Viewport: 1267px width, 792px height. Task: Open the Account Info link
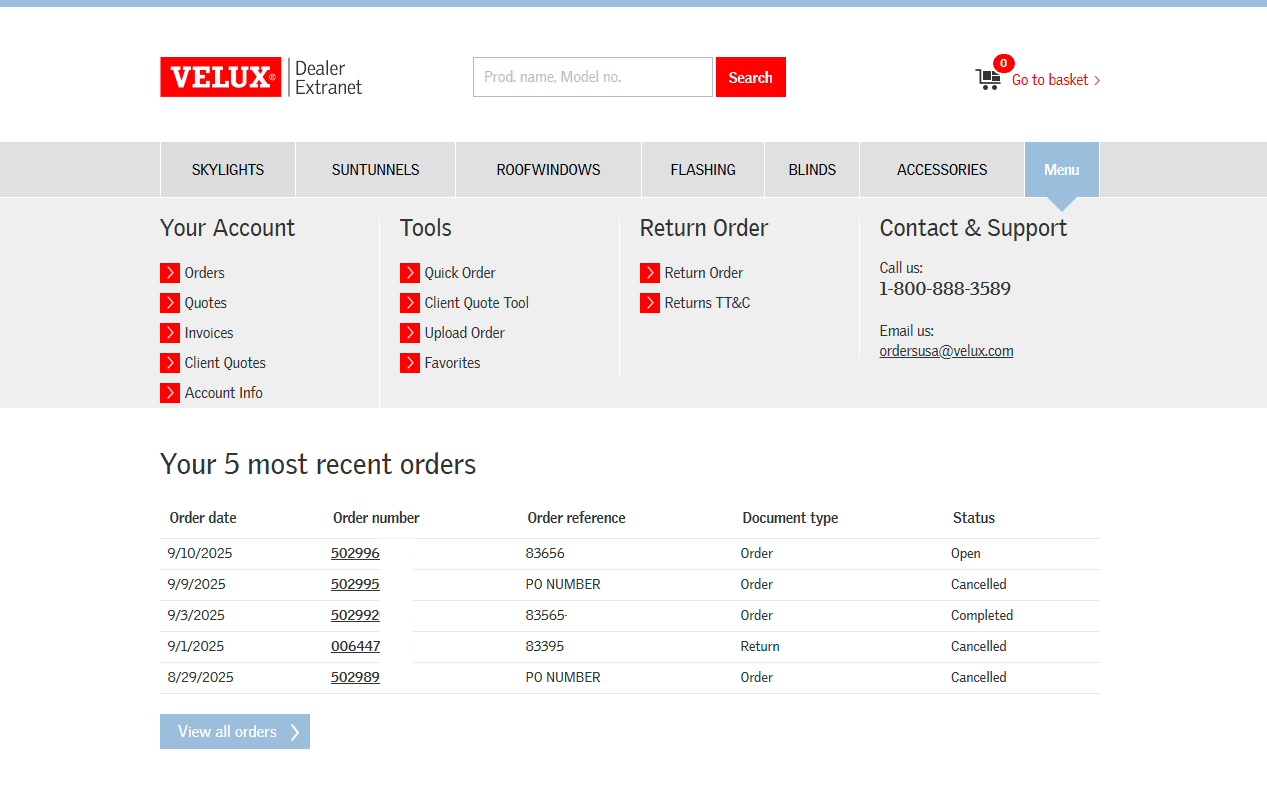(x=224, y=393)
